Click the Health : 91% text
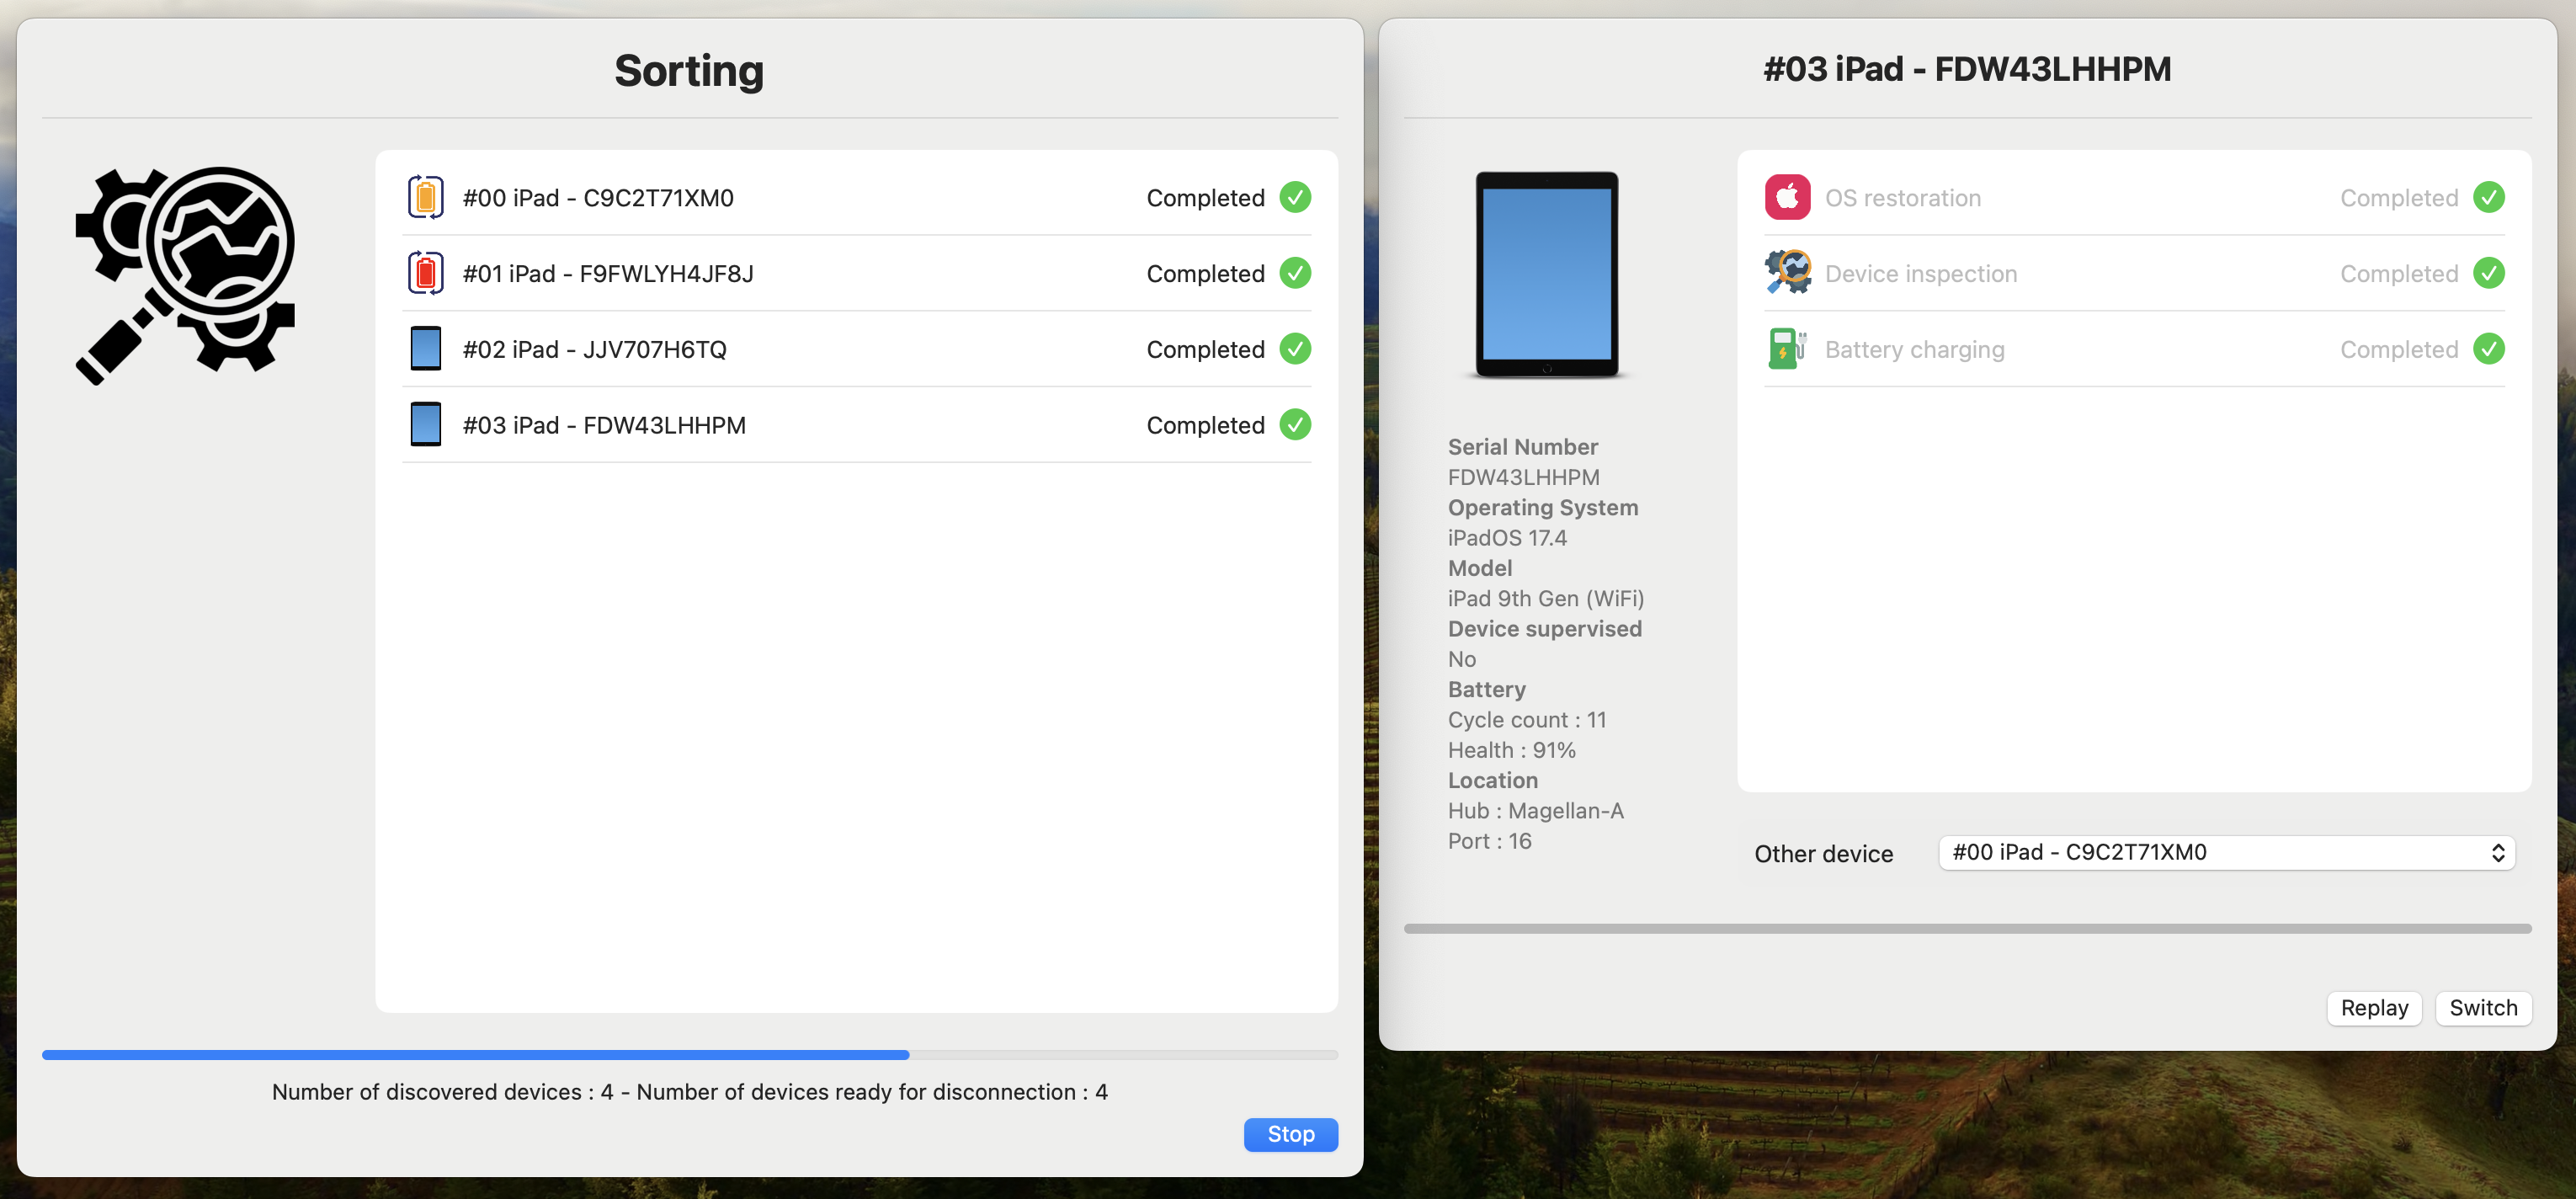This screenshot has width=2576, height=1199. point(1511,750)
